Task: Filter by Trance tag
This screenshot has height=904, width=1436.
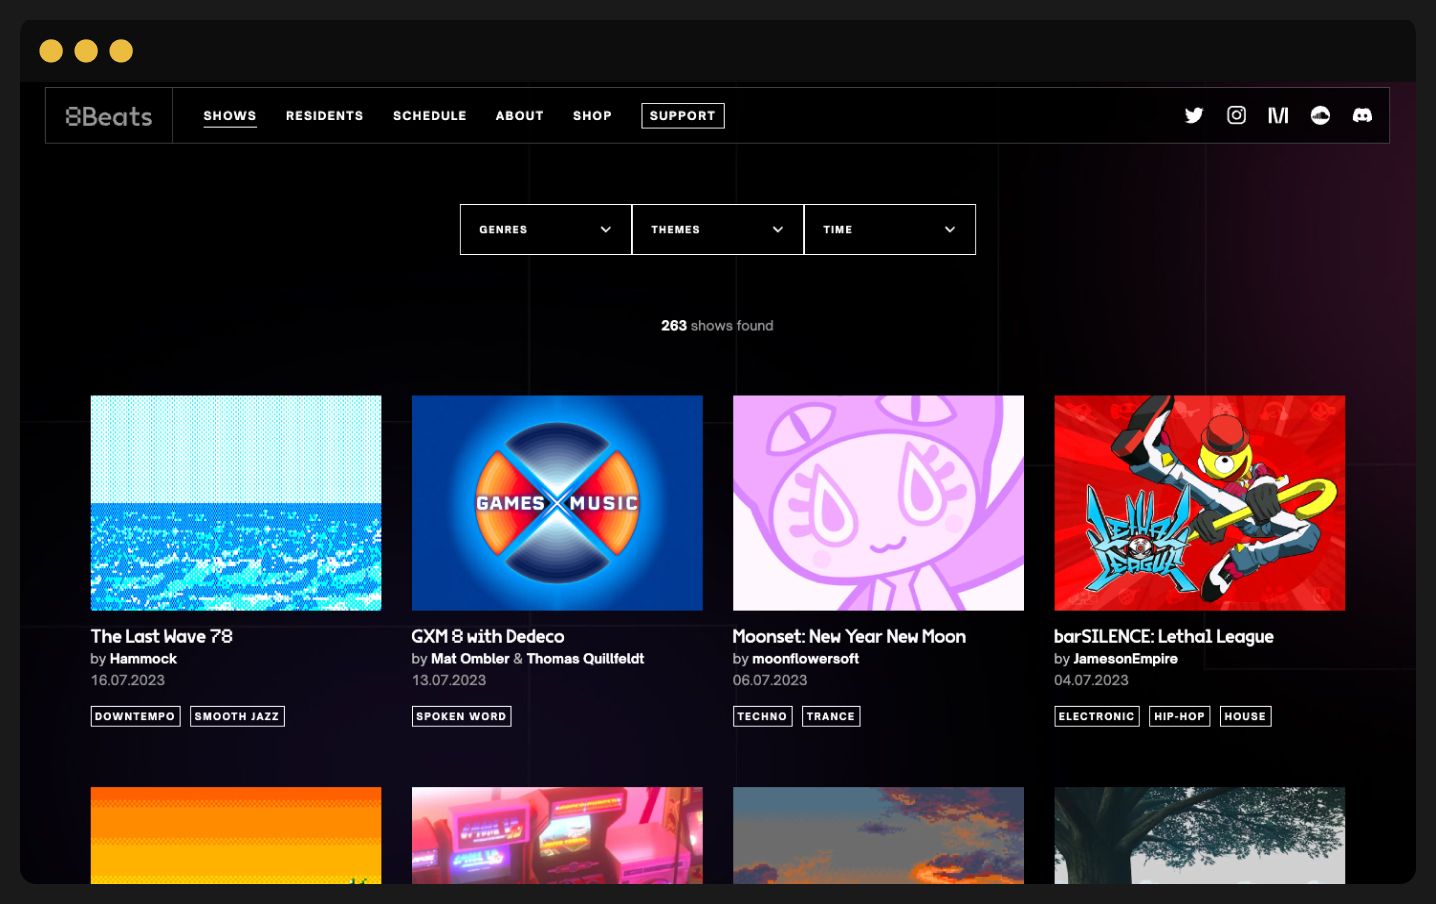Action: [831, 716]
